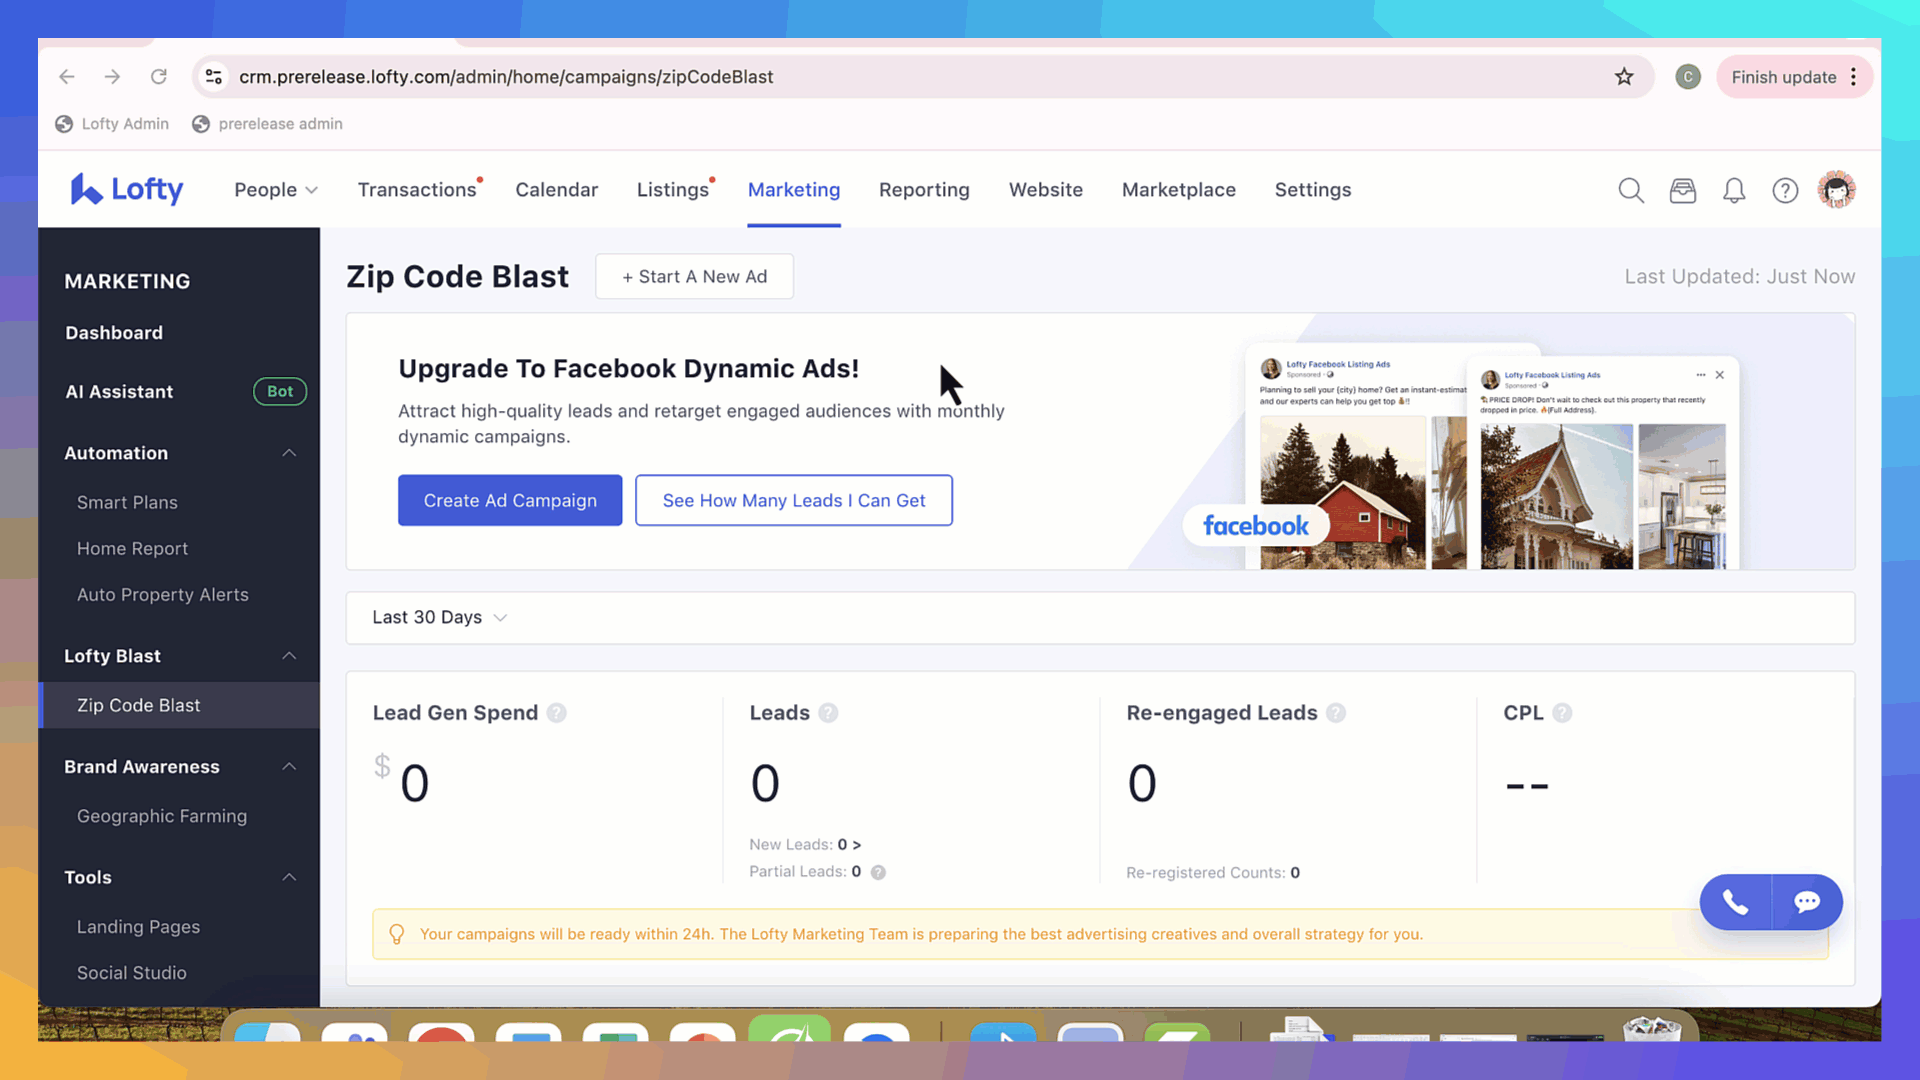Open Auto Property Alerts in sidebar

click(x=163, y=595)
